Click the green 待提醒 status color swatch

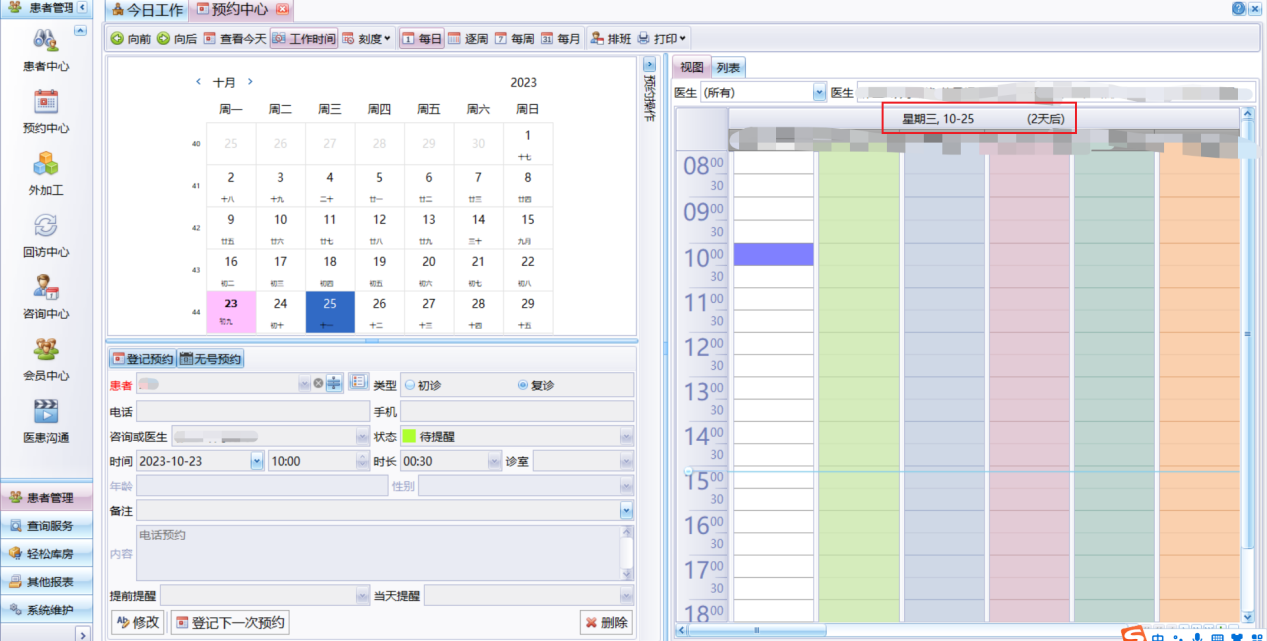click(x=409, y=436)
